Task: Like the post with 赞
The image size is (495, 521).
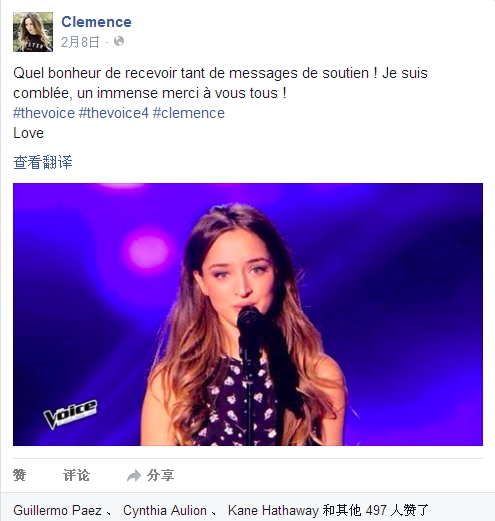Action: click(x=19, y=475)
